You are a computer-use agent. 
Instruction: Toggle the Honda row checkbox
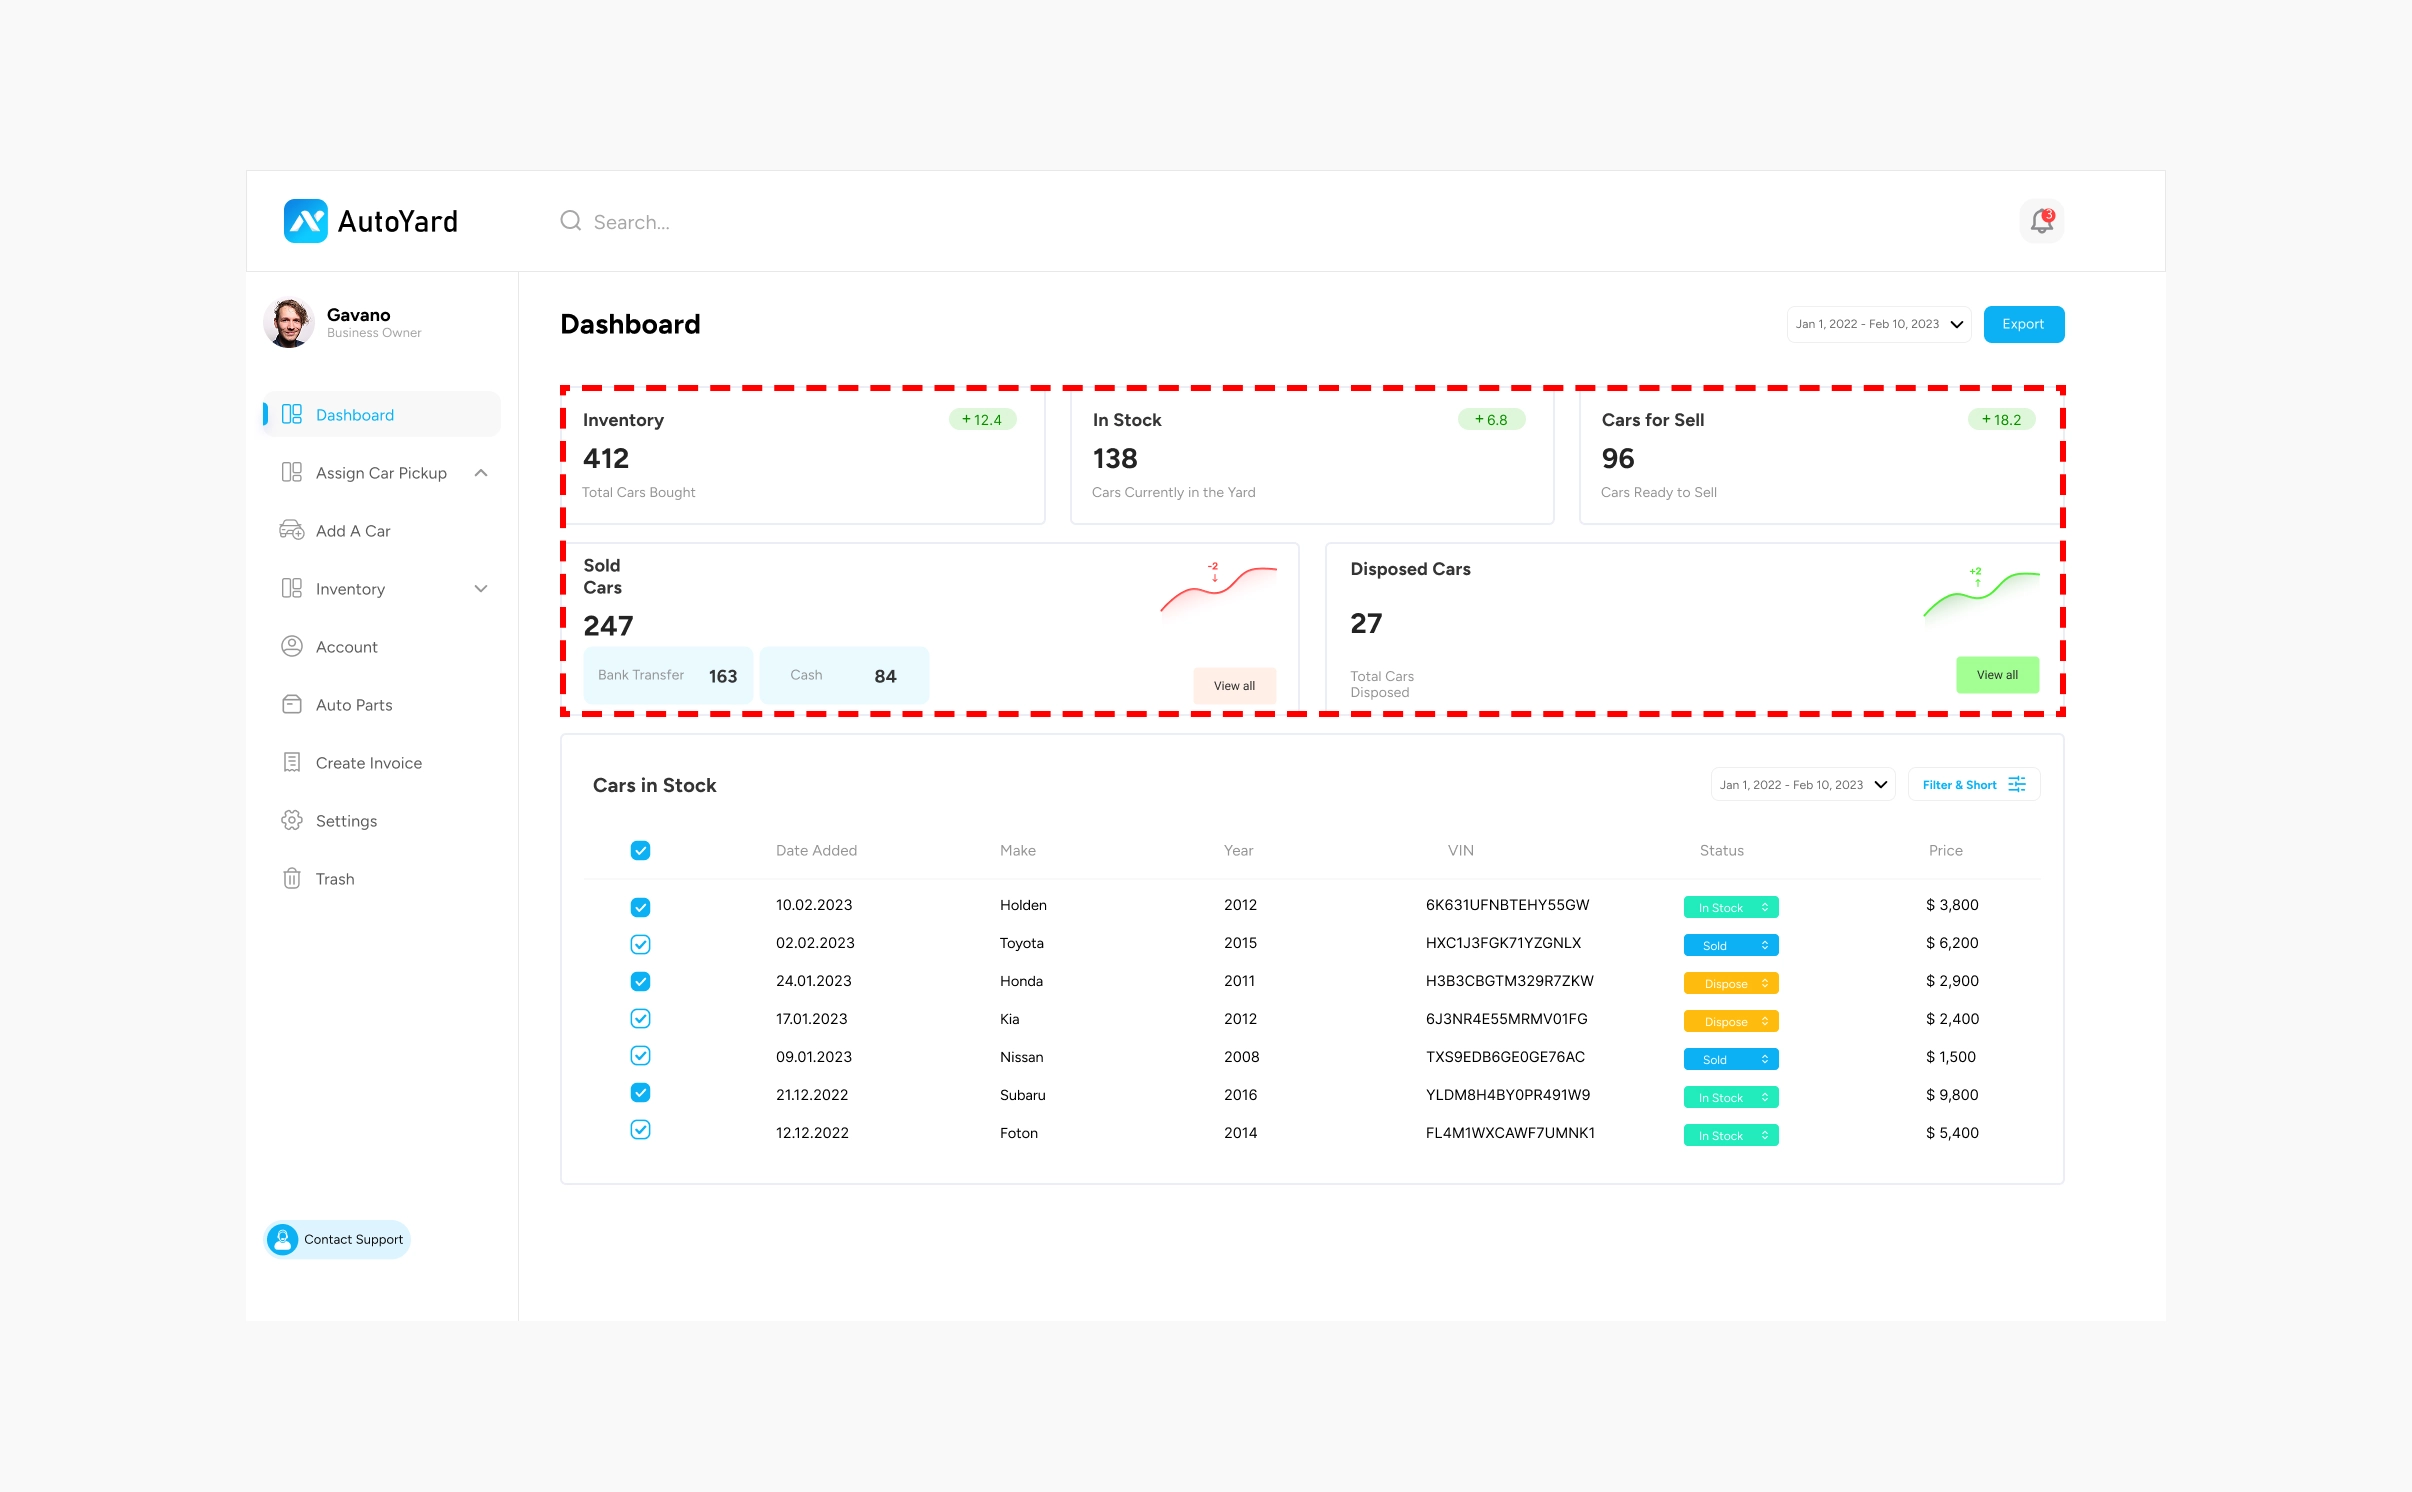[x=641, y=981]
